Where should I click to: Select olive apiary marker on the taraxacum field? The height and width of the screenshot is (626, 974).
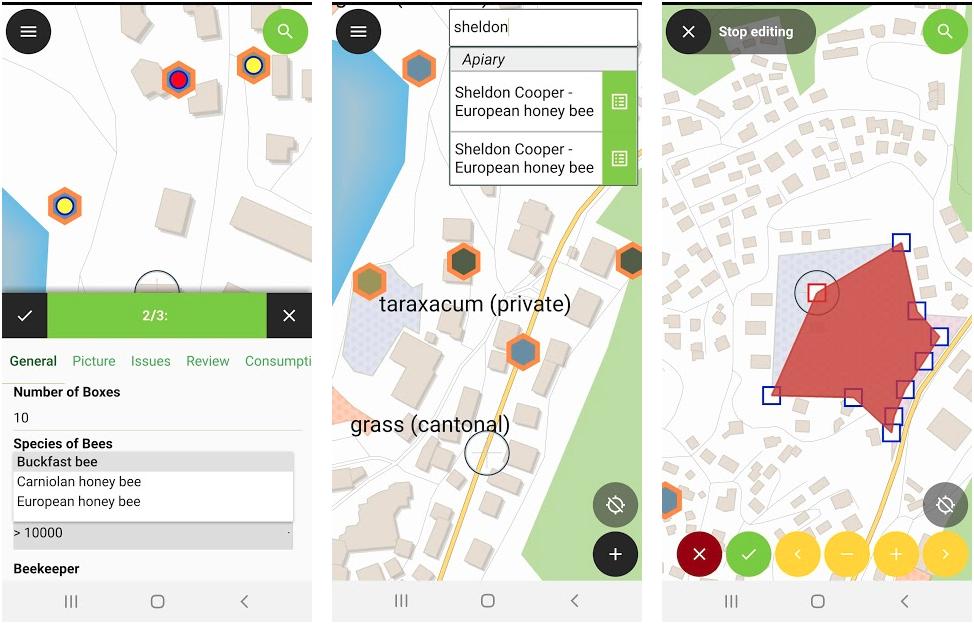tap(370, 281)
